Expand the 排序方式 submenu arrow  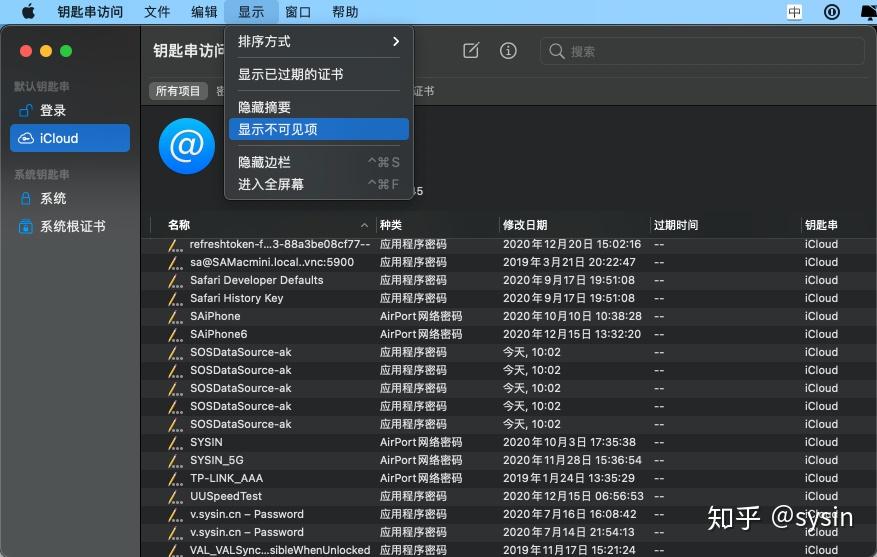(396, 41)
